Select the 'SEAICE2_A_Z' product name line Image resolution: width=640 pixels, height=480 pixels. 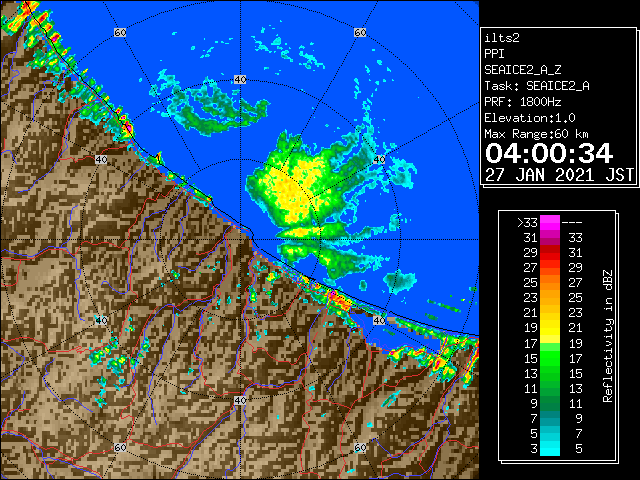(523, 70)
